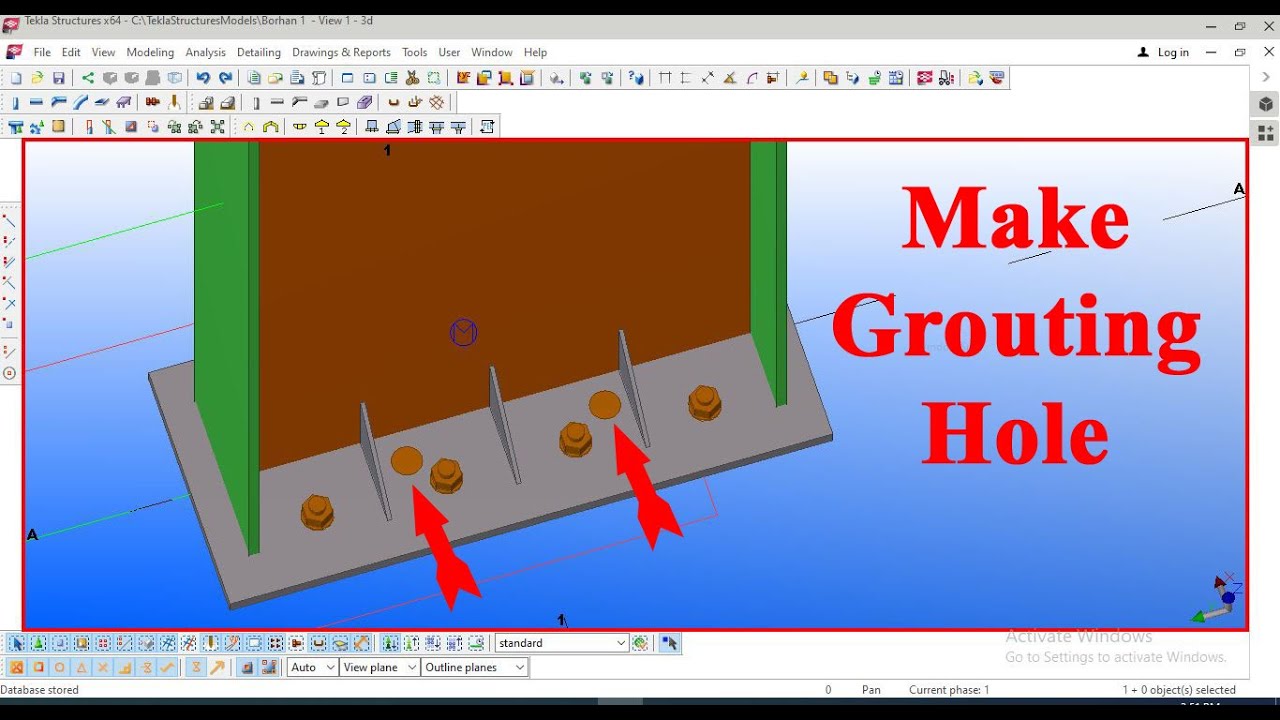The height and width of the screenshot is (720, 1280).
Task: Click the selection filter icon beside standard dropdown
Action: click(640, 643)
